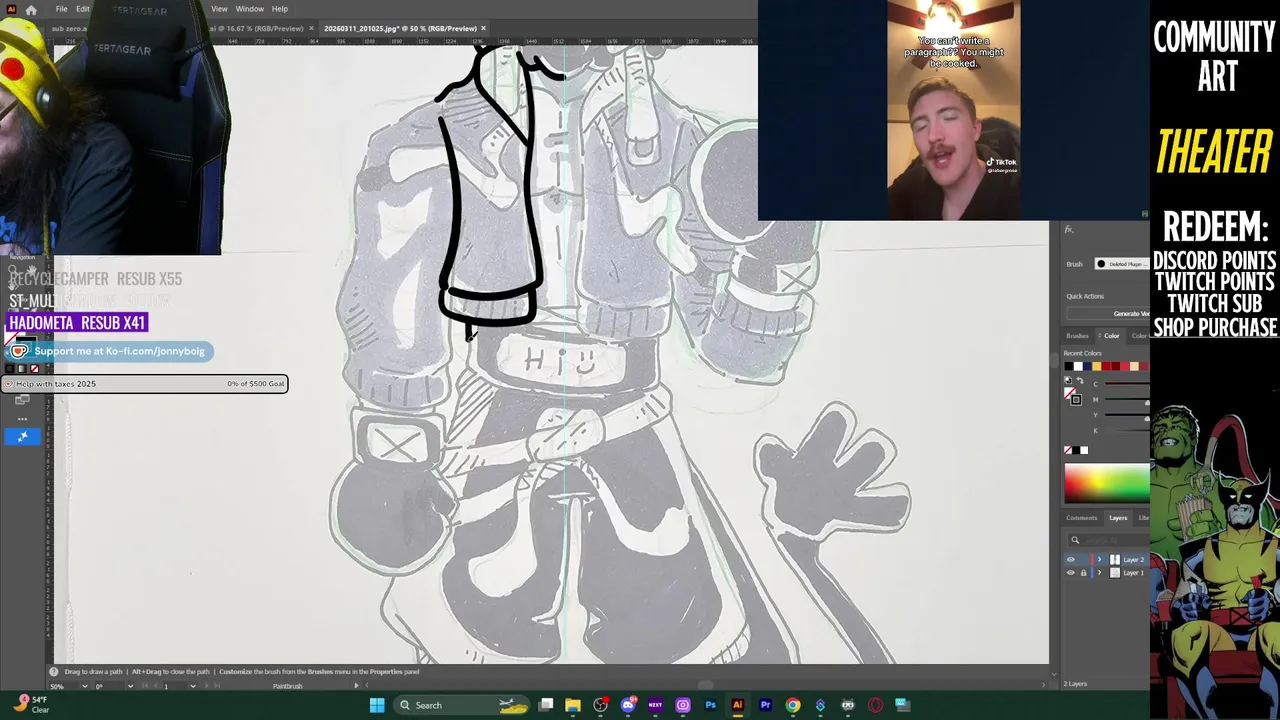Click the color spectrum bar
This screenshot has height=720, width=1280.
pyautogui.click(x=1107, y=483)
